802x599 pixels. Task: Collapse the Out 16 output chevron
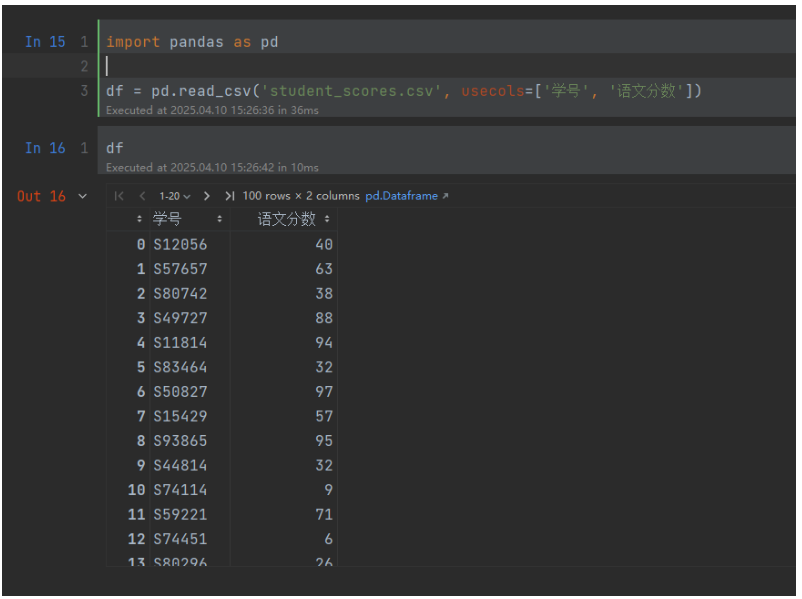click(x=82, y=196)
